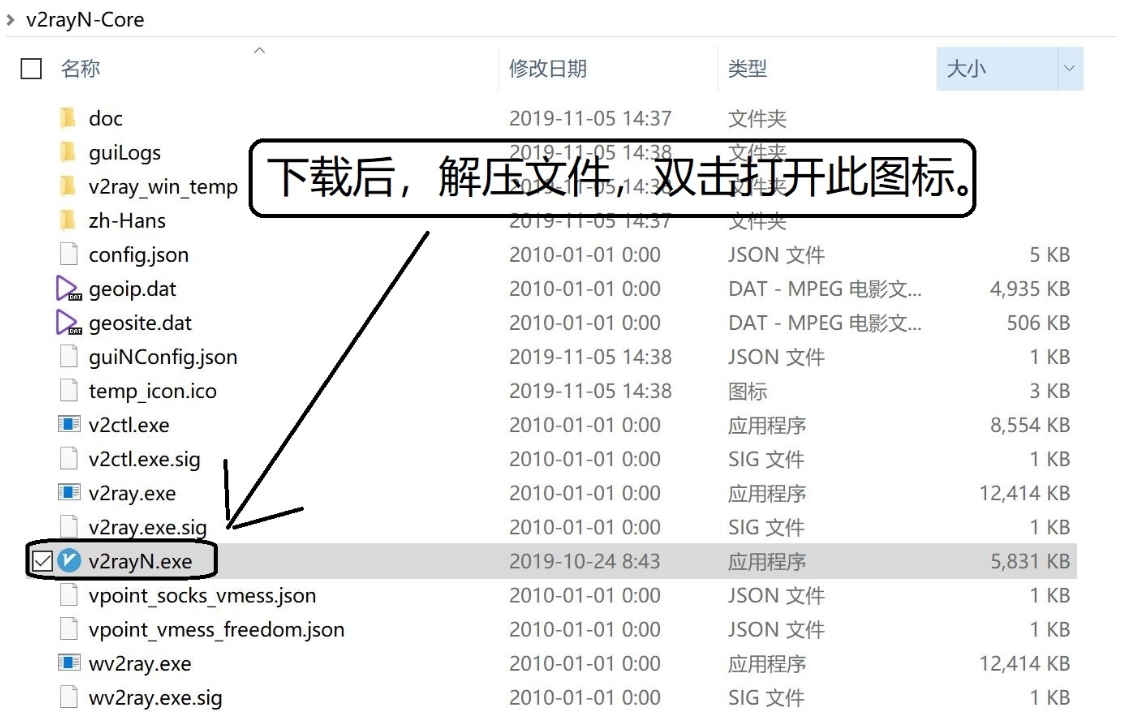Image resolution: width=1125 pixels, height=721 pixels.
Task: Select the v2ray_win_temp folder name
Action: click(x=163, y=187)
